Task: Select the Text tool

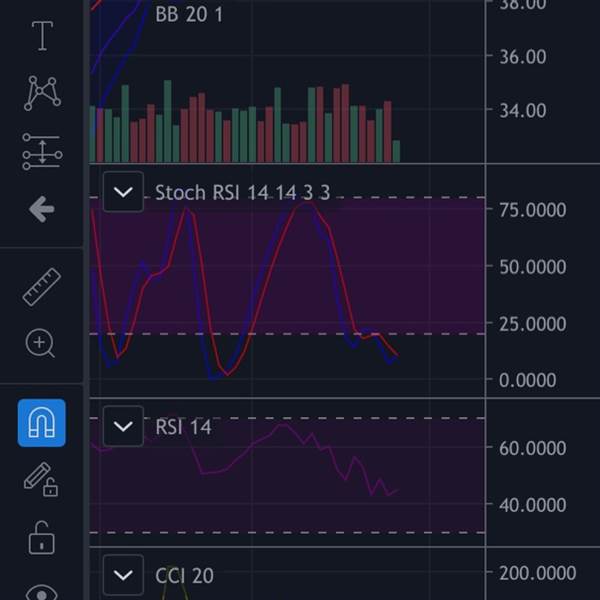Action: tap(42, 36)
